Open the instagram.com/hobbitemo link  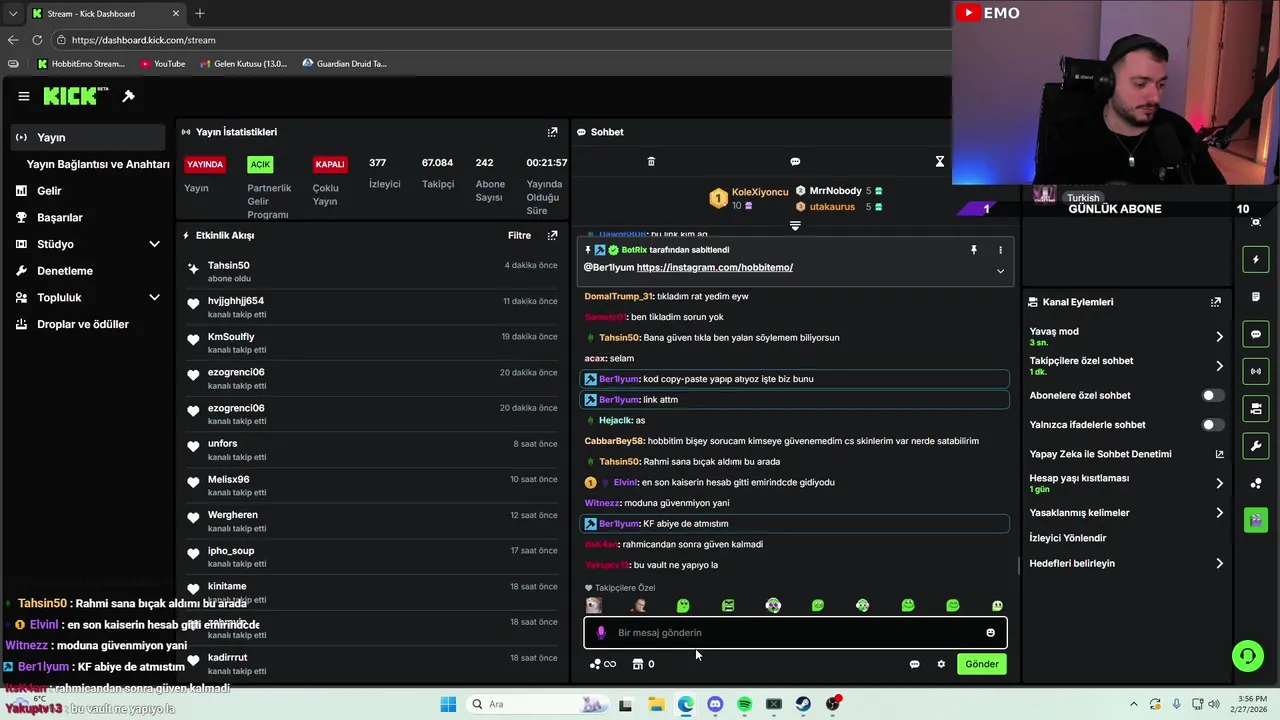(x=714, y=268)
